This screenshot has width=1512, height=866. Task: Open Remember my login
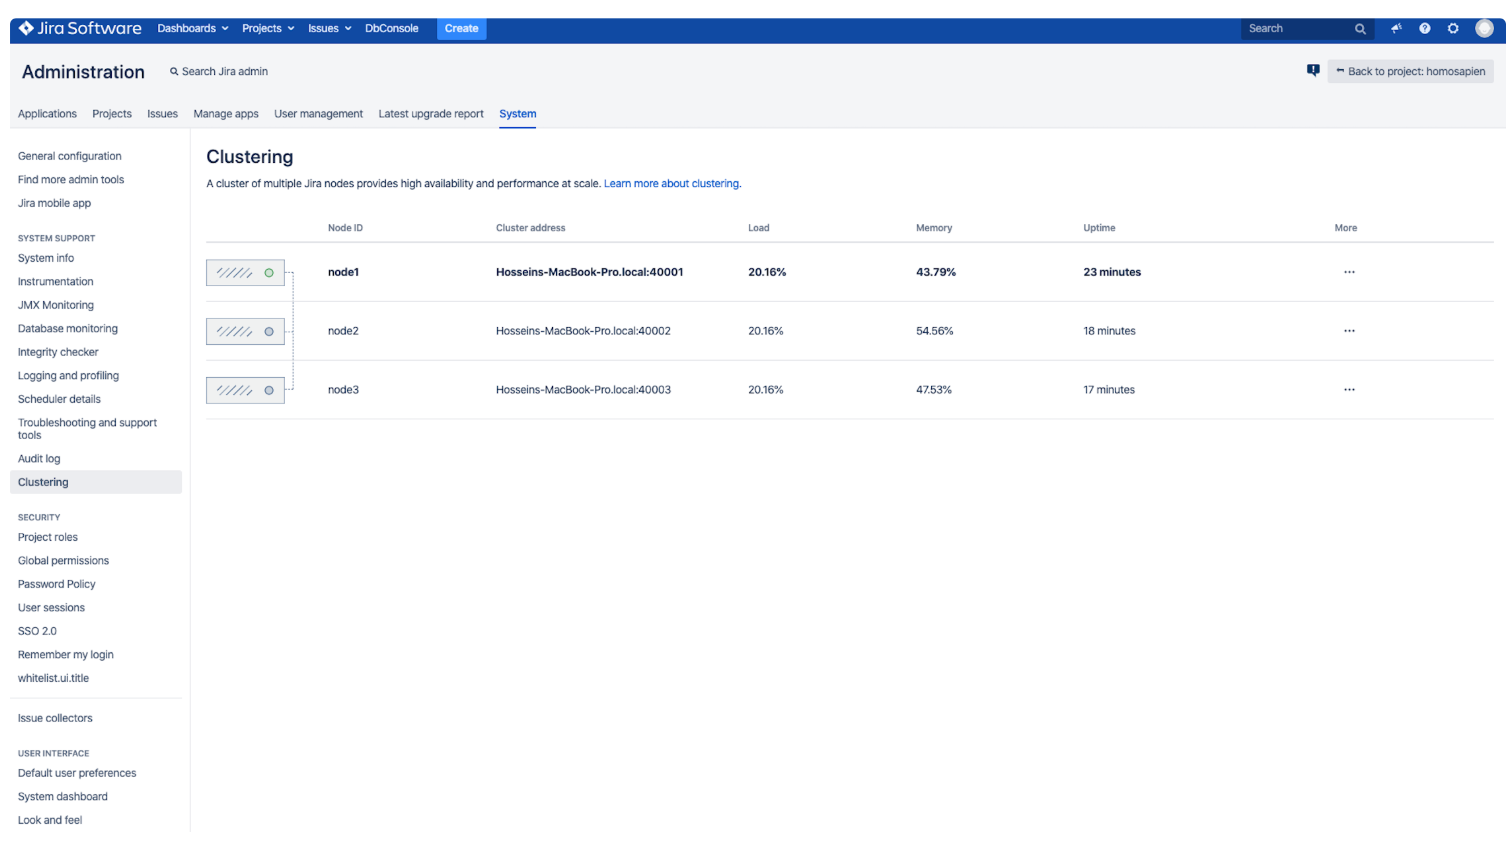(x=66, y=655)
